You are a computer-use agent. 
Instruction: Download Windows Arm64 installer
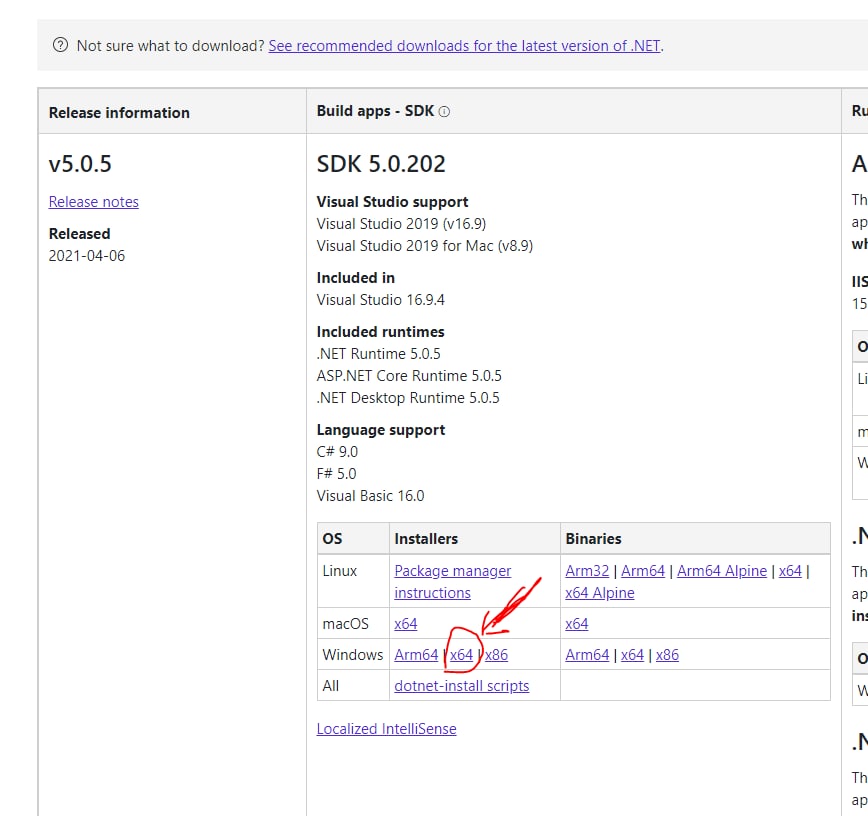pyautogui.click(x=416, y=655)
